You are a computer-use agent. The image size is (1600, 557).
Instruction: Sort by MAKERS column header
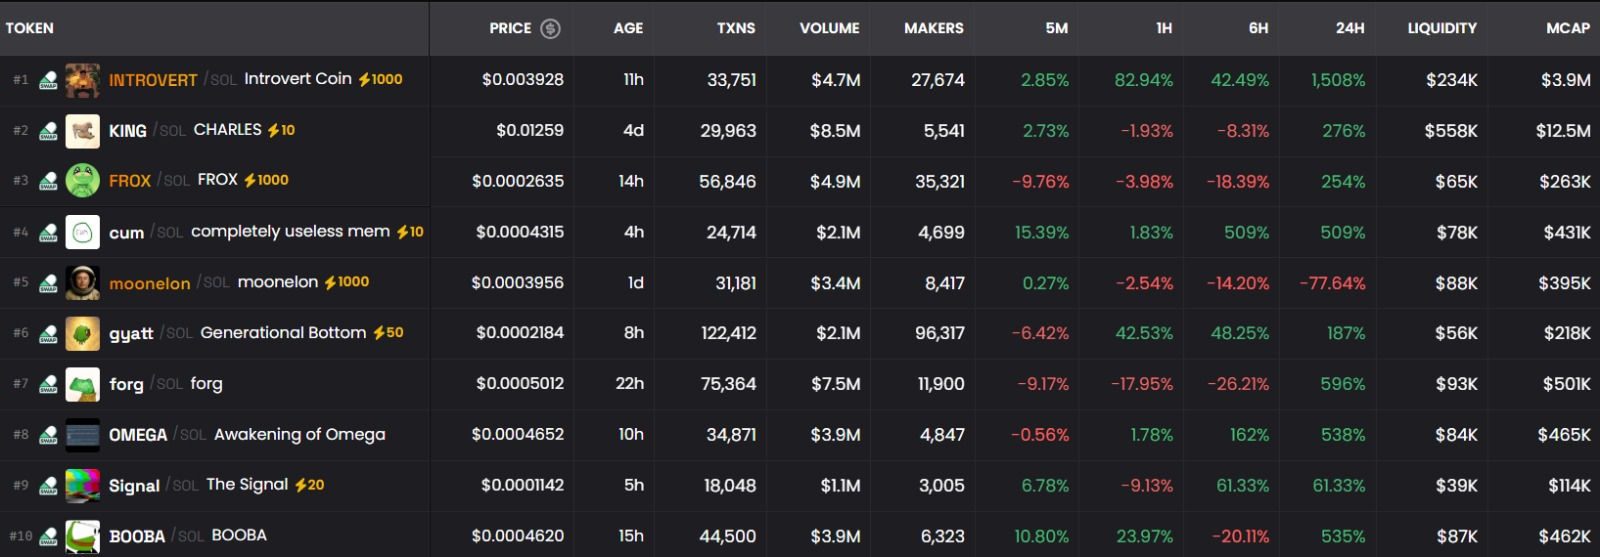[x=933, y=28]
